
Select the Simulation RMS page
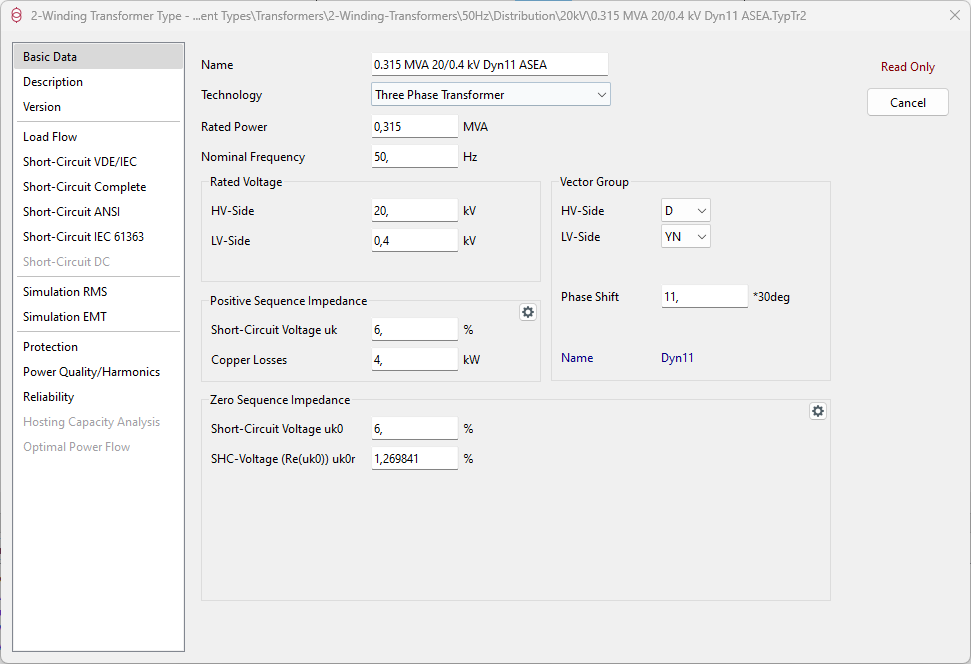click(65, 292)
